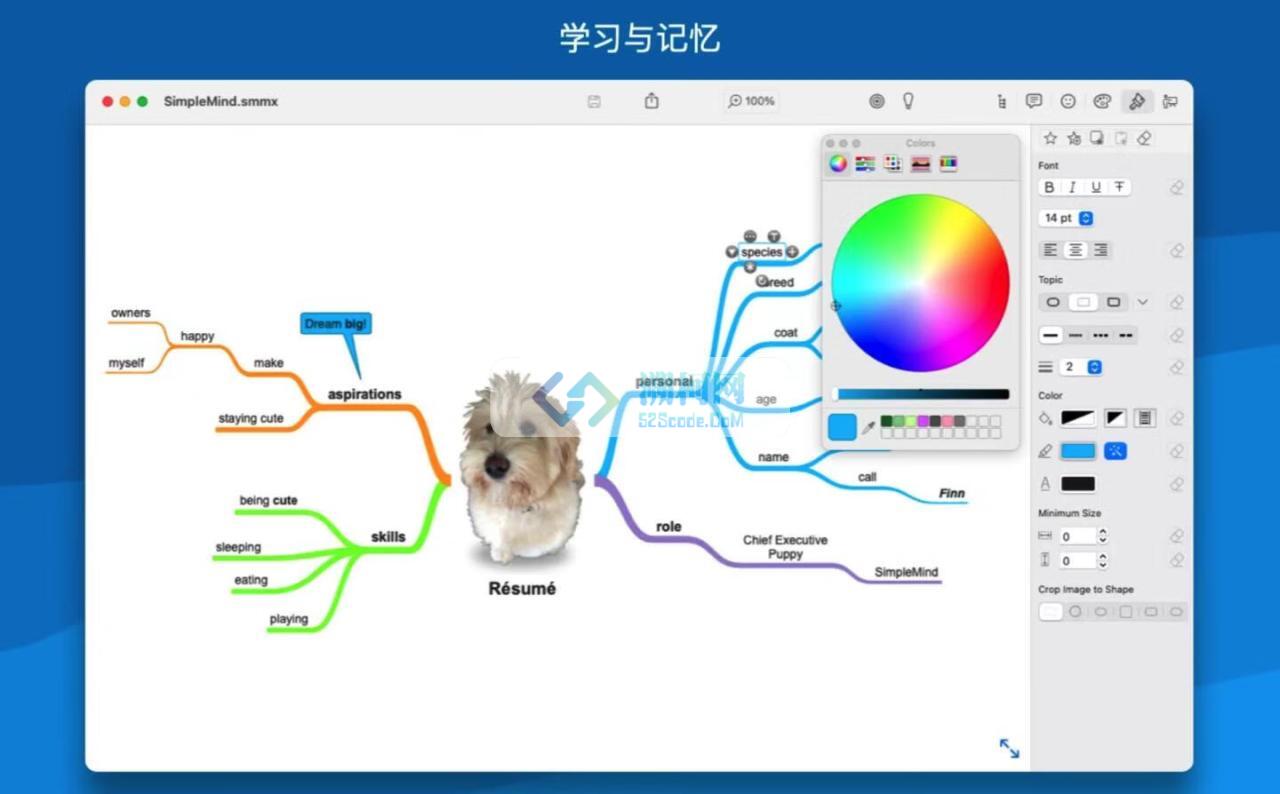This screenshot has height=794, width=1280.
Task: Expand more topic shapes chevron
Action: click(x=1143, y=302)
